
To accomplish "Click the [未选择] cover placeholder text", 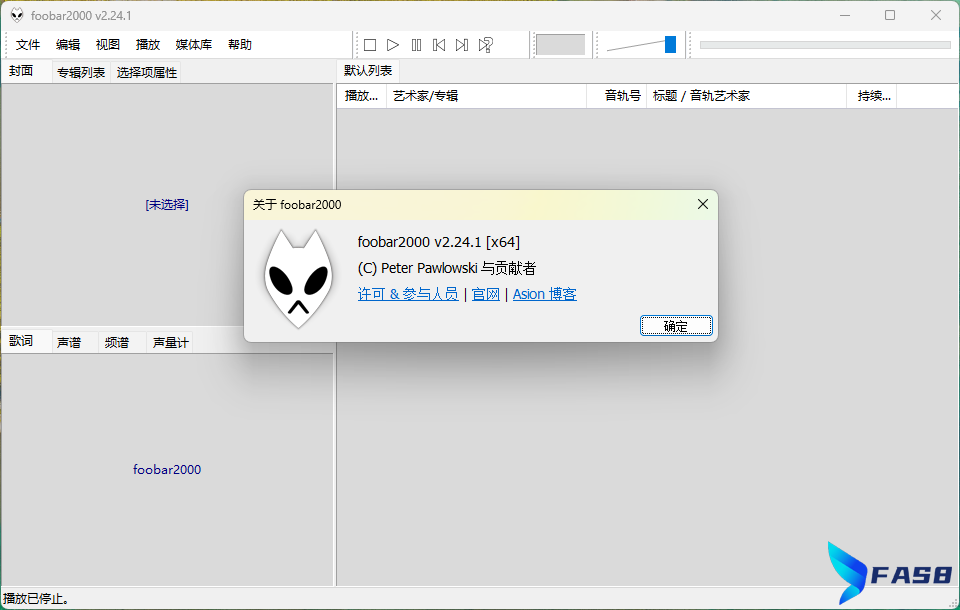I will (x=167, y=205).
